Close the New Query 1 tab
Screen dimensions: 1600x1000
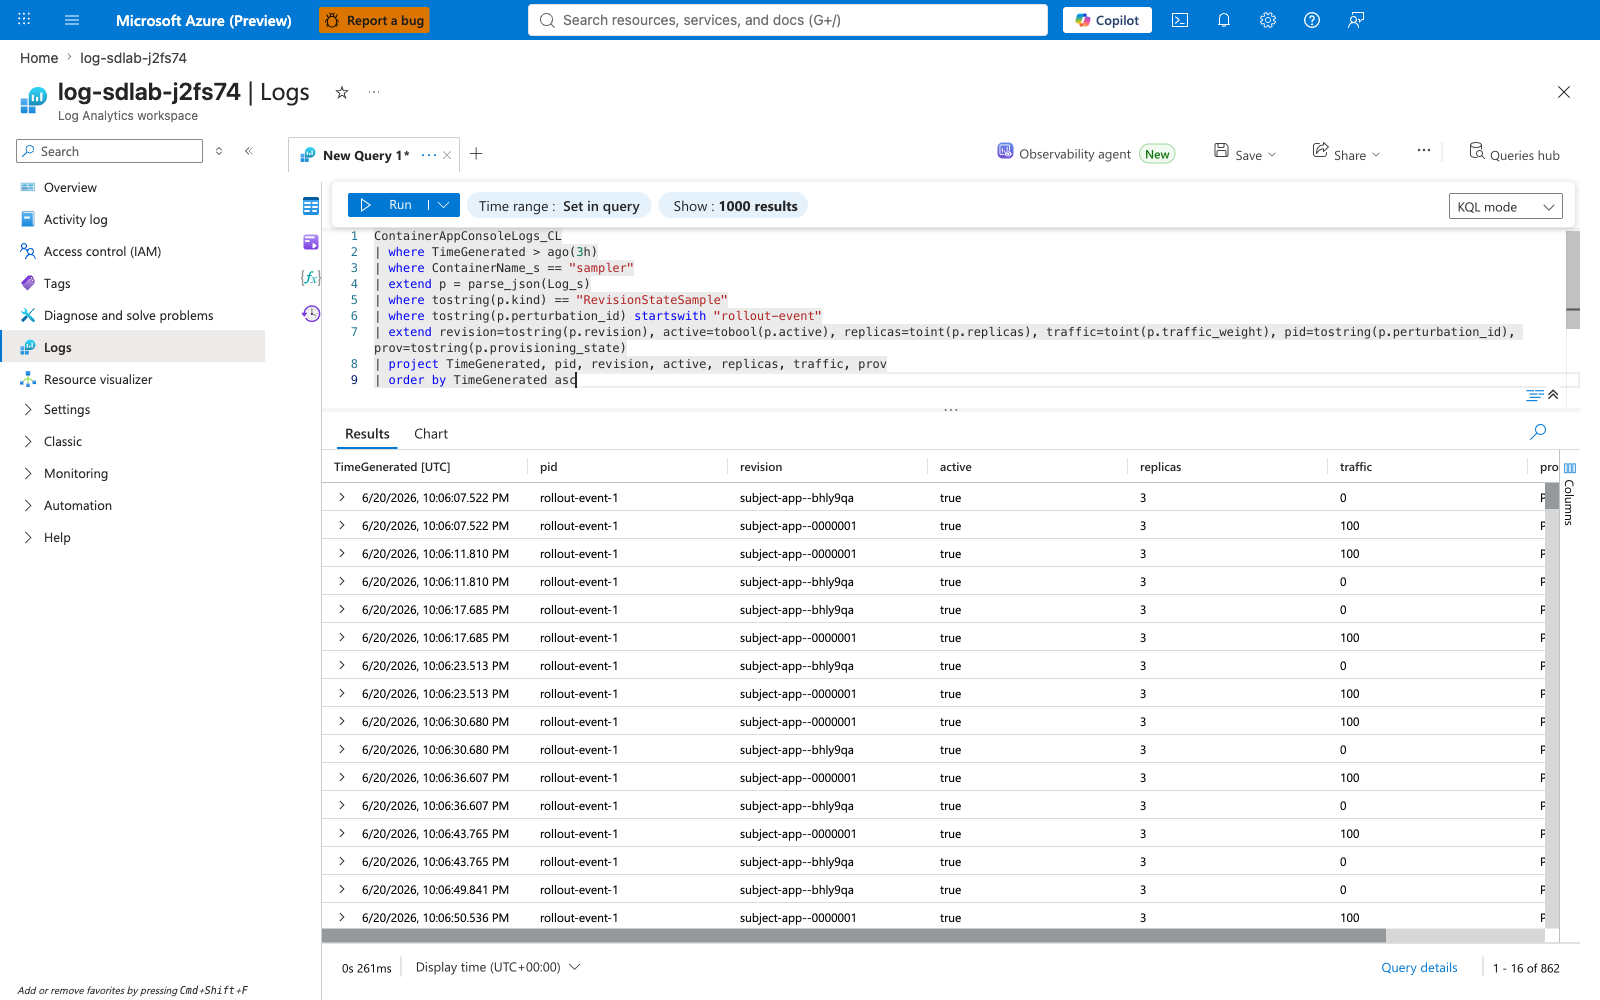pyautogui.click(x=447, y=155)
